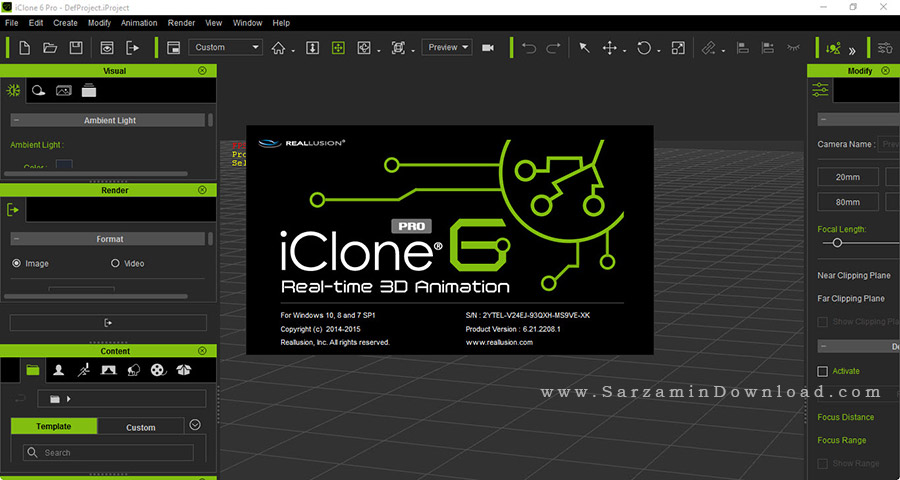
Task: Open the Set stage tab in Content
Action: click(x=108, y=370)
